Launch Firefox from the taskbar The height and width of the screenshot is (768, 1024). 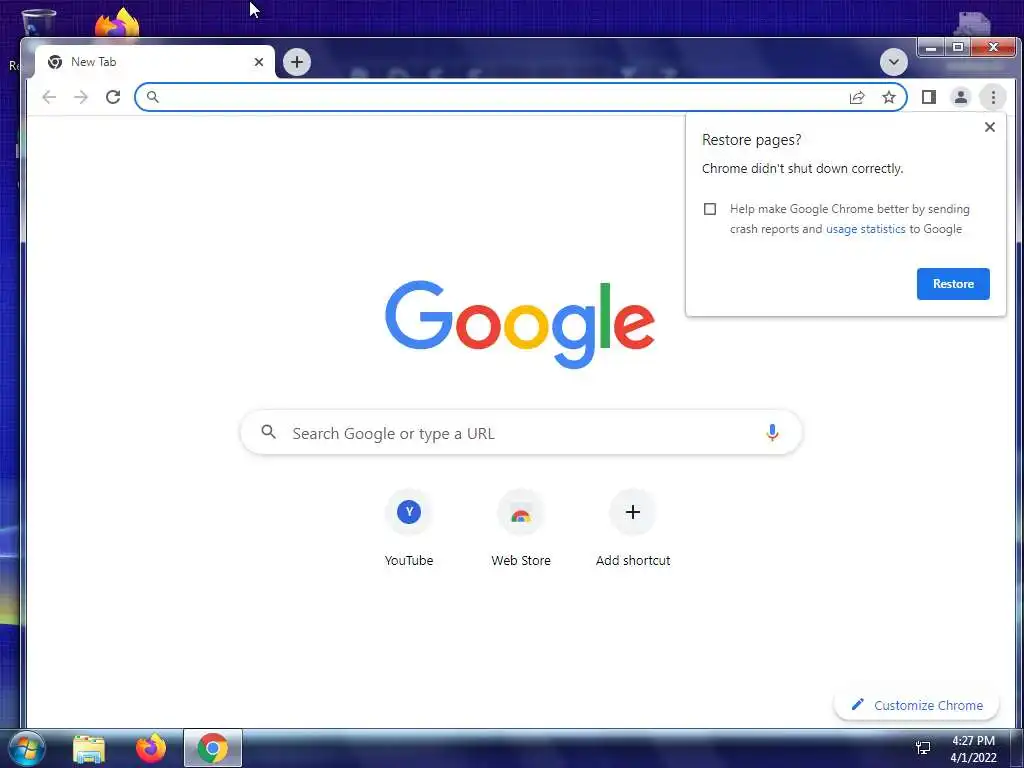tap(151, 748)
